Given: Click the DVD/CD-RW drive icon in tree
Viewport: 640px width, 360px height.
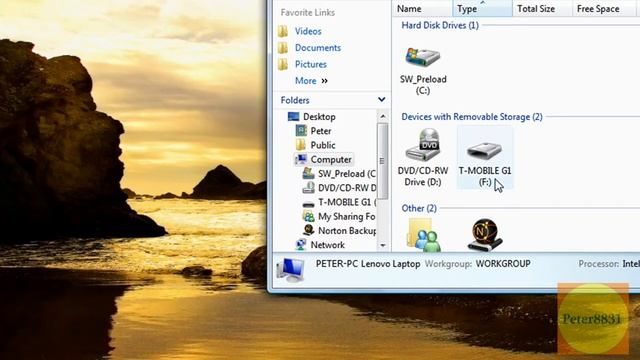Looking at the screenshot, I should (x=309, y=188).
